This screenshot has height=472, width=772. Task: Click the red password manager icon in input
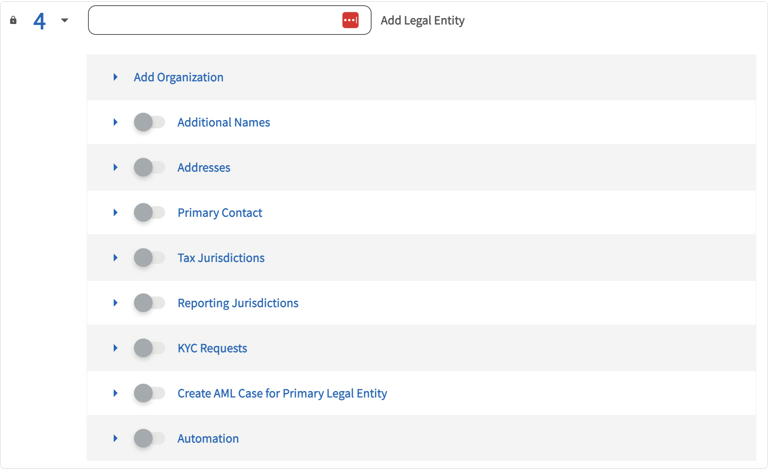click(351, 20)
